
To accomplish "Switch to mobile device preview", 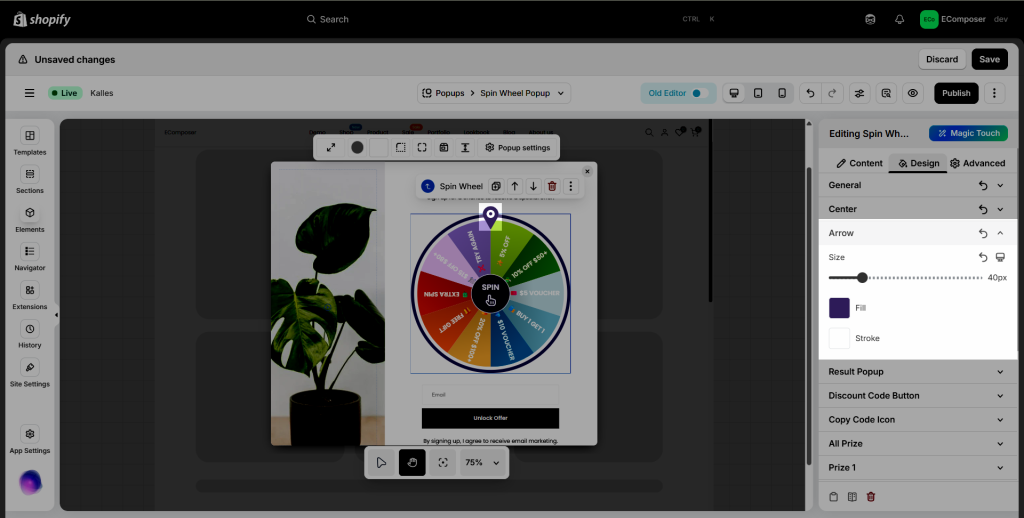I will 782,93.
